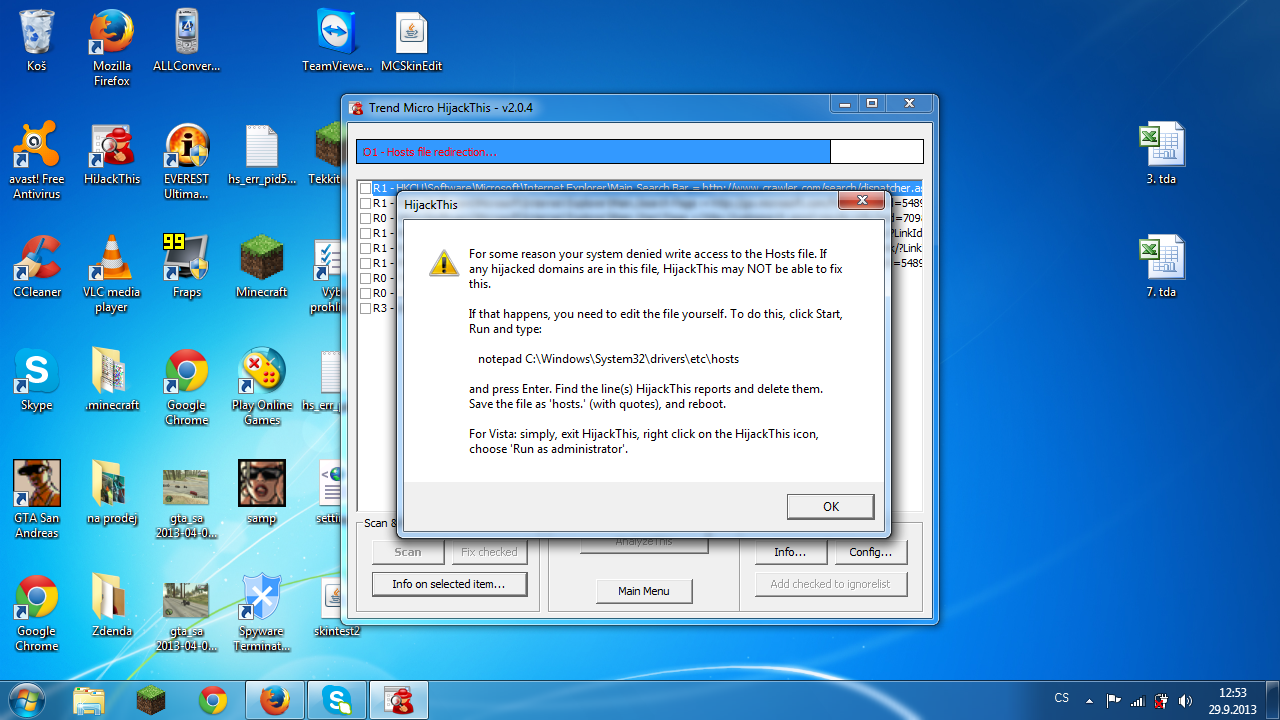Open the Koš recycle bin on the desktop
Image resolution: width=1280 pixels, height=720 pixels.
(37, 42)
